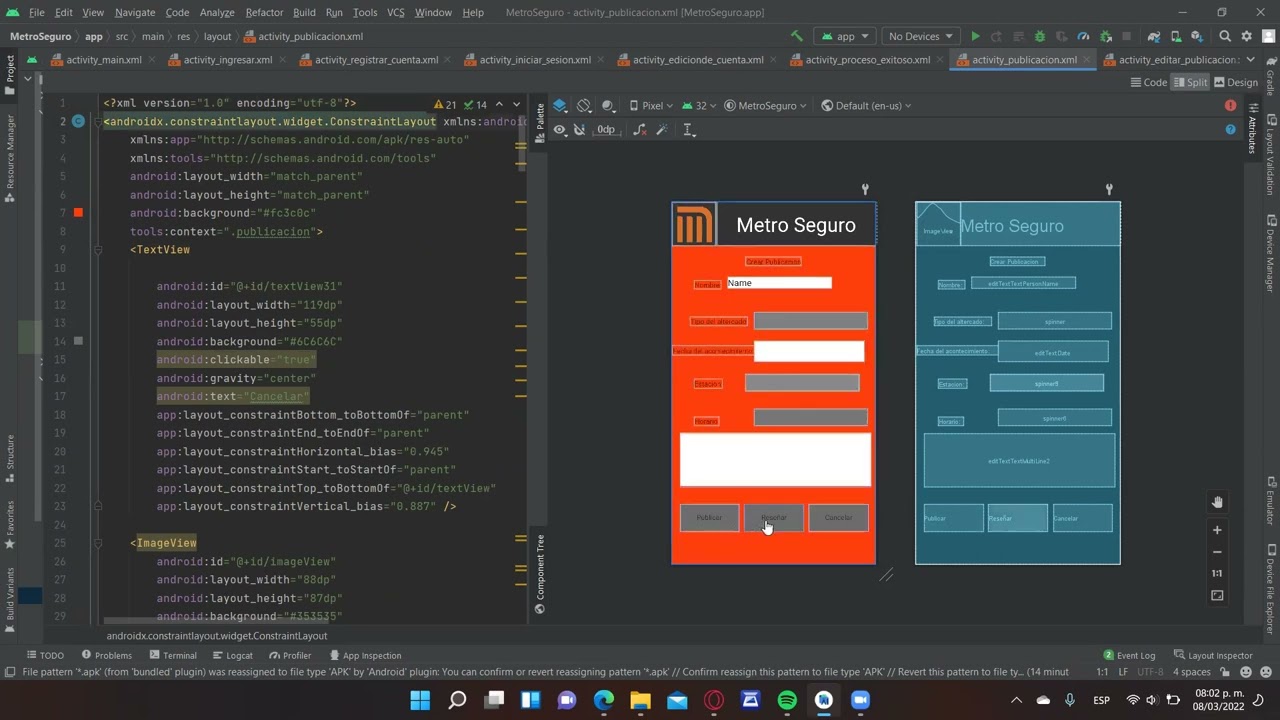Switch to Code view mode
The image size is (1280, 720).
click(1149, 82)
